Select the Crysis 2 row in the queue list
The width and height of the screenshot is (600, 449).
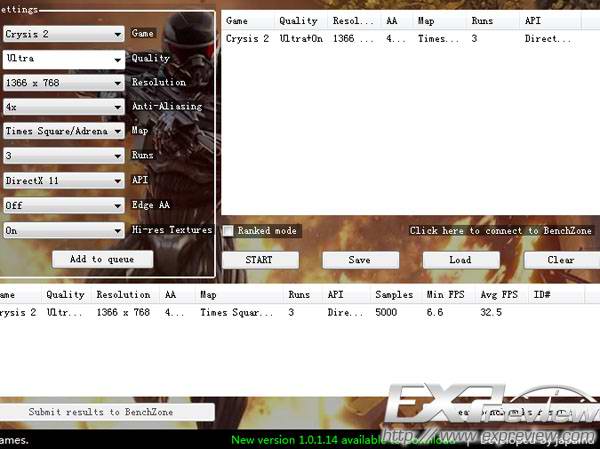tap(400, 39)
